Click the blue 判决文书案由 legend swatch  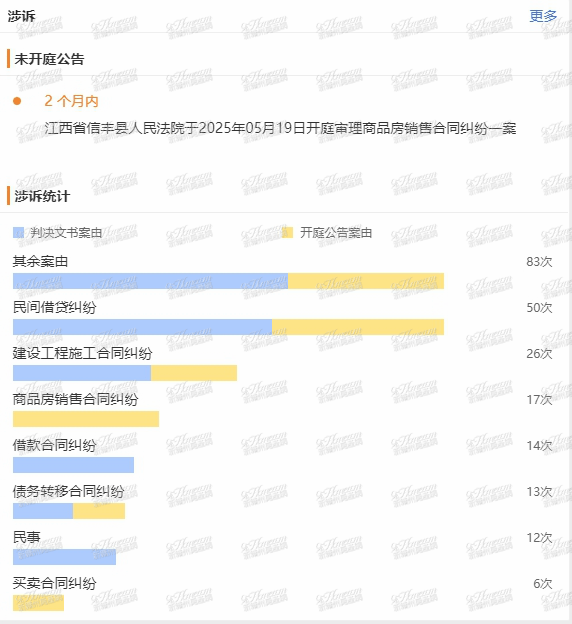[19, 232]
